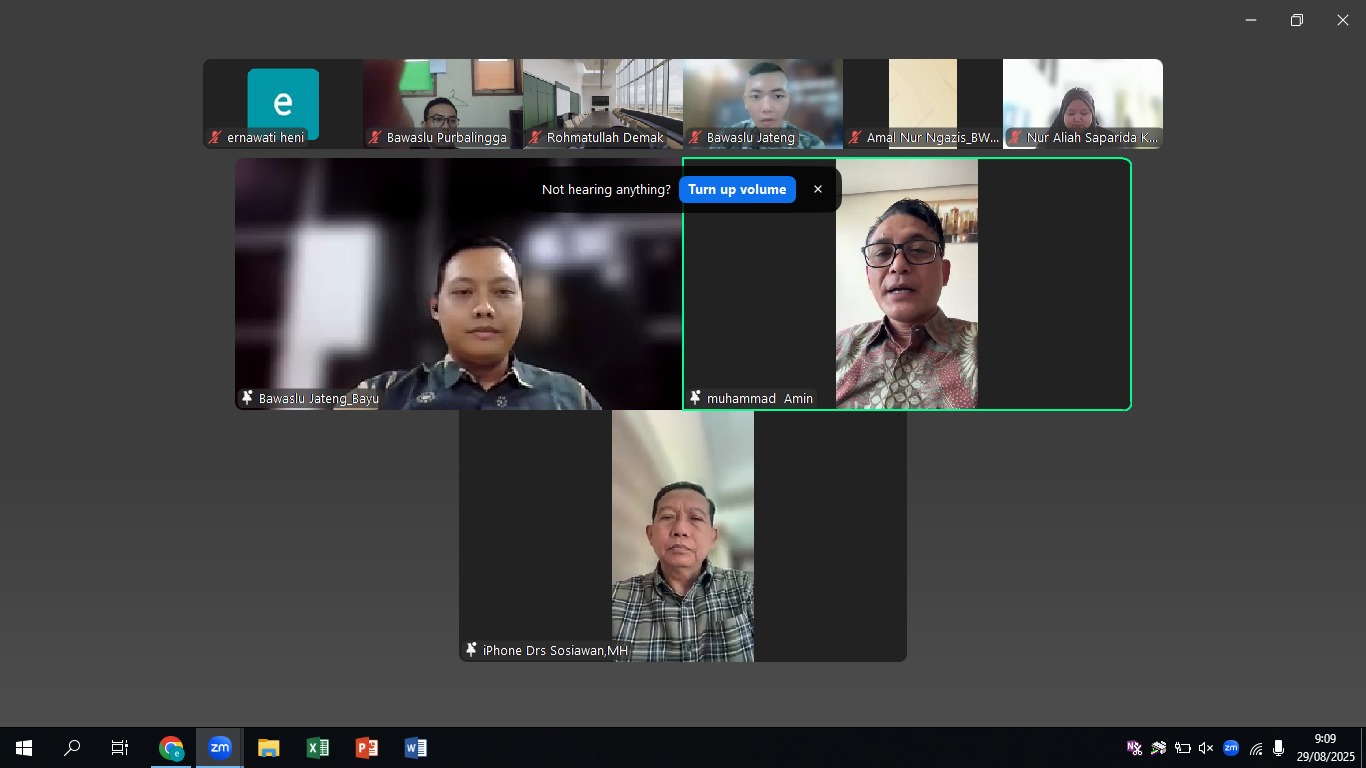Open the OneNote clipping tool in the tray

pyautogui.click(x=1134, y=747)
